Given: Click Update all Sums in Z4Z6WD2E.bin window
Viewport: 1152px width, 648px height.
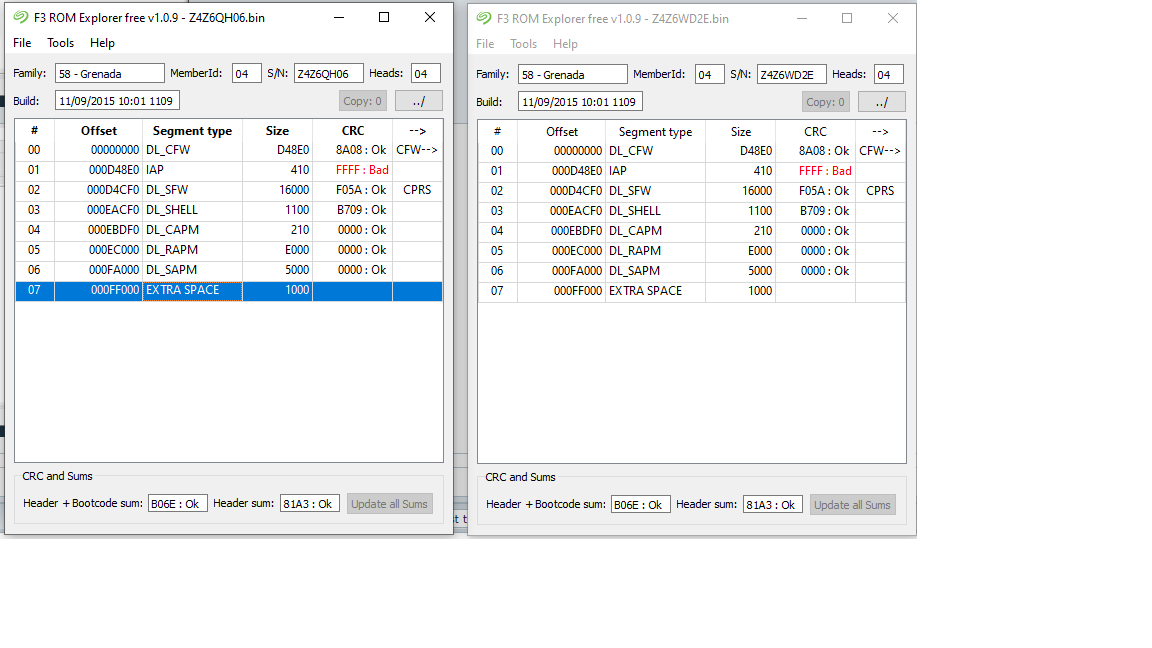Looking at the screenshot, I should [852, 505].
